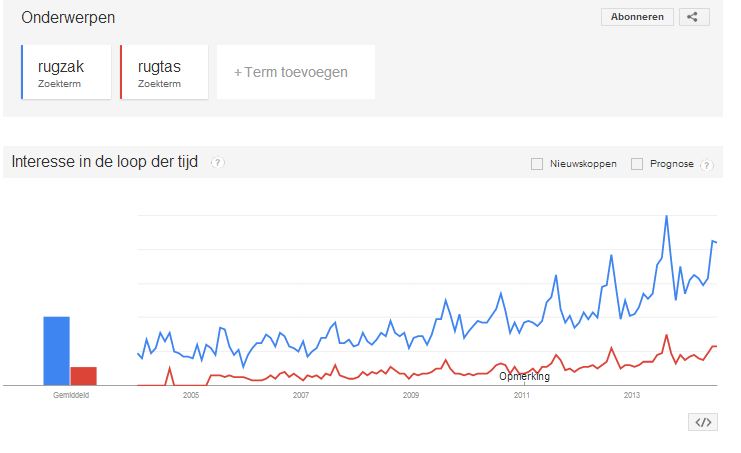Enable the Nieuwskoppen checkbox
This screenshot has height=453, width=741.
537,163
